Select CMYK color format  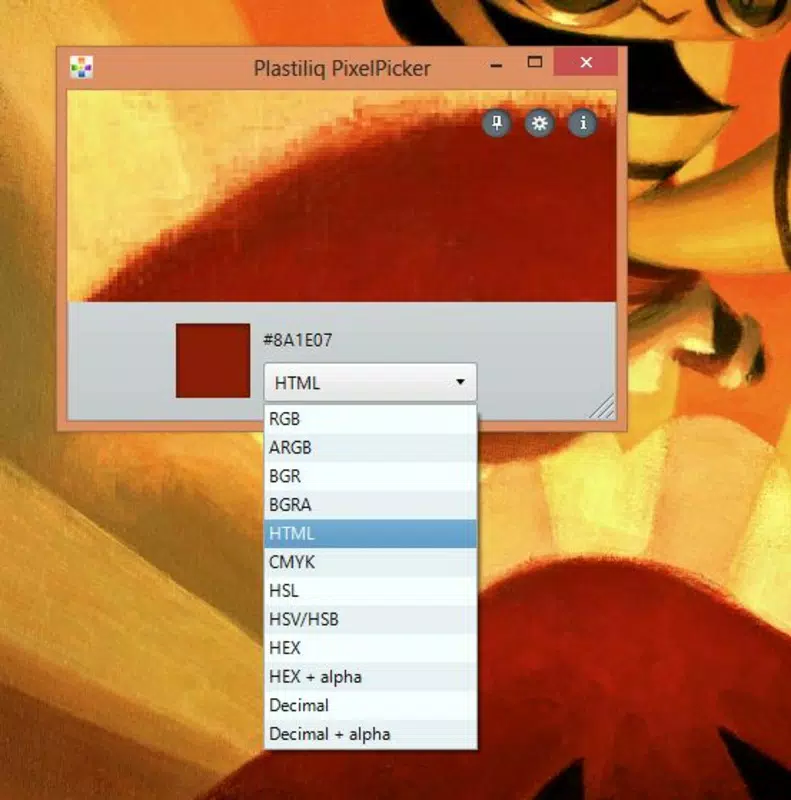tap(370, 562)
